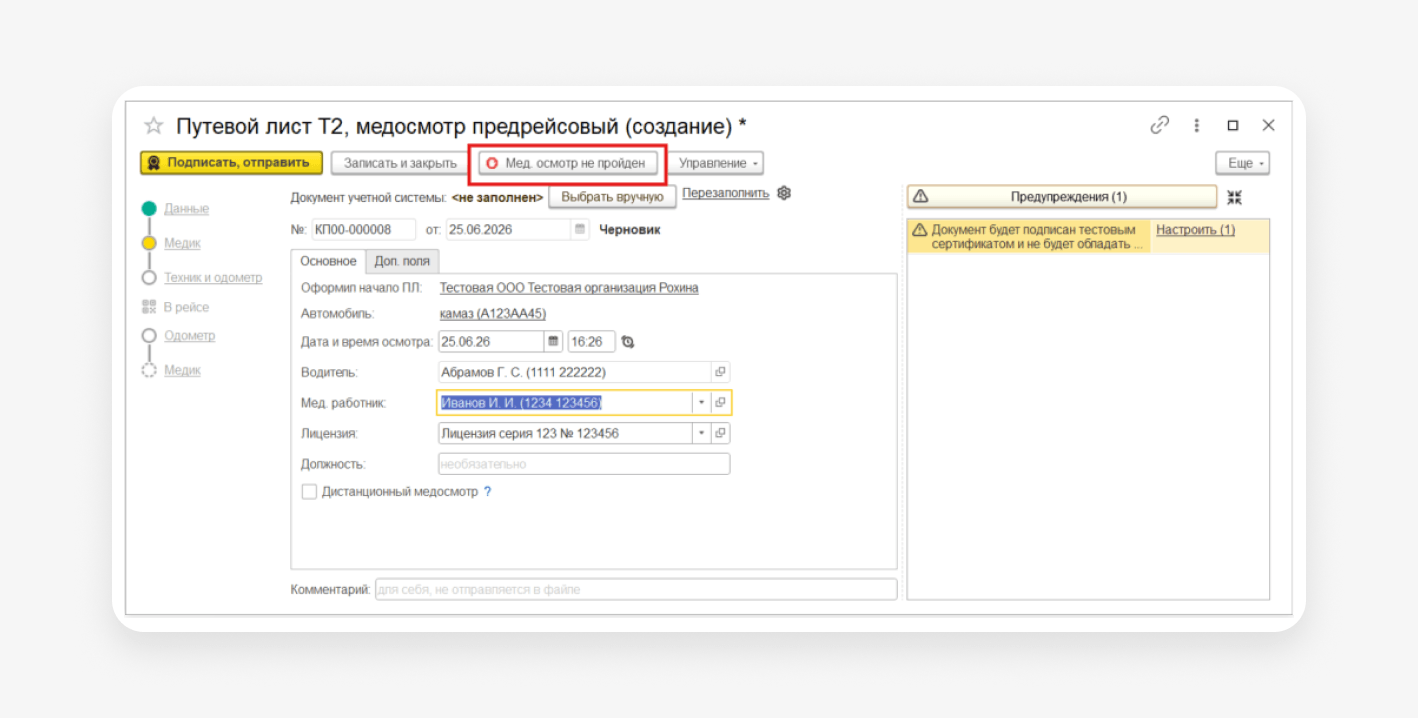Click Записать и закрыть button
The height and width of the screenshot is (718, 1418).
pos(400,163)
